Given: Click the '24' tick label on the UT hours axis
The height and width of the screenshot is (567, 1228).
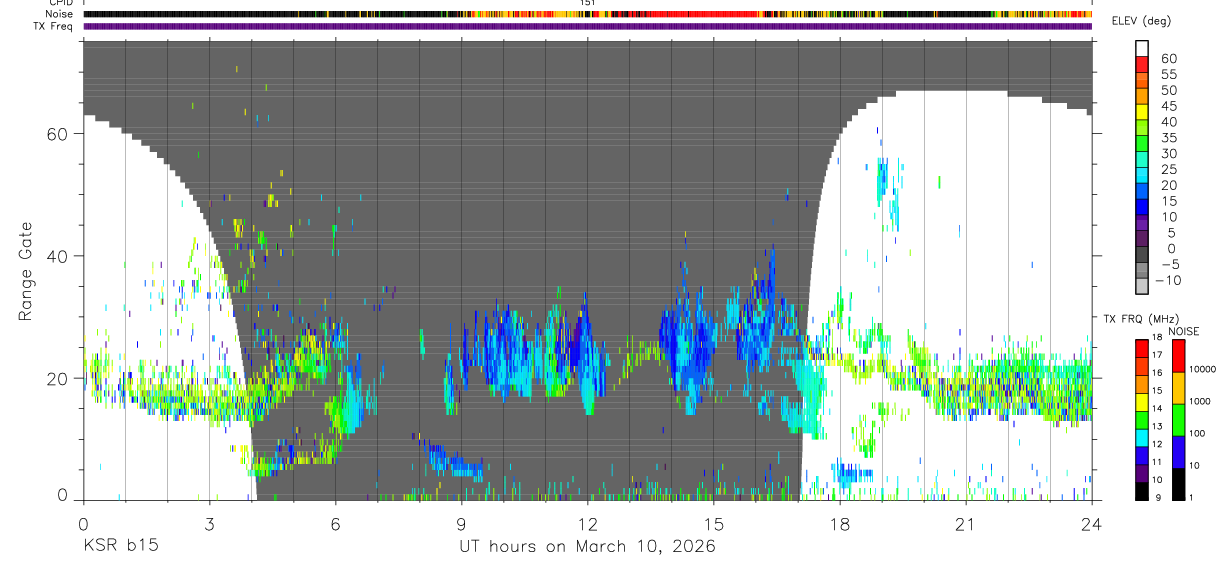Looking at the screenshot, I should (x=1092, y=524).
